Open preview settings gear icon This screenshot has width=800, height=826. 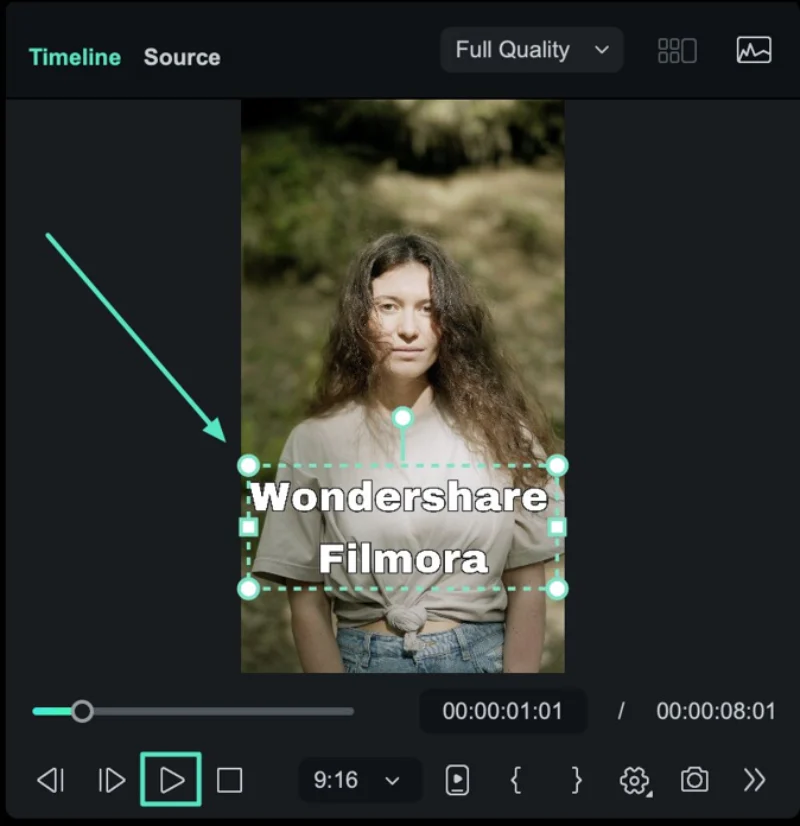click(635, 780)
